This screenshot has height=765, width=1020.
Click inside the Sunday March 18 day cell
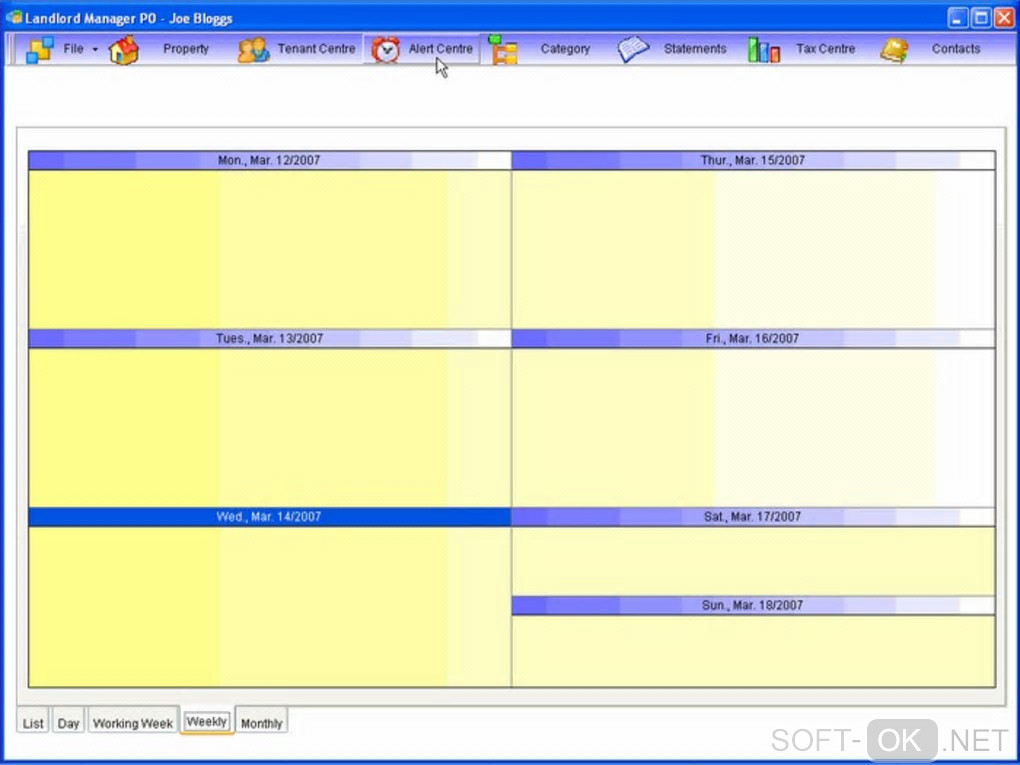(753, 651)
